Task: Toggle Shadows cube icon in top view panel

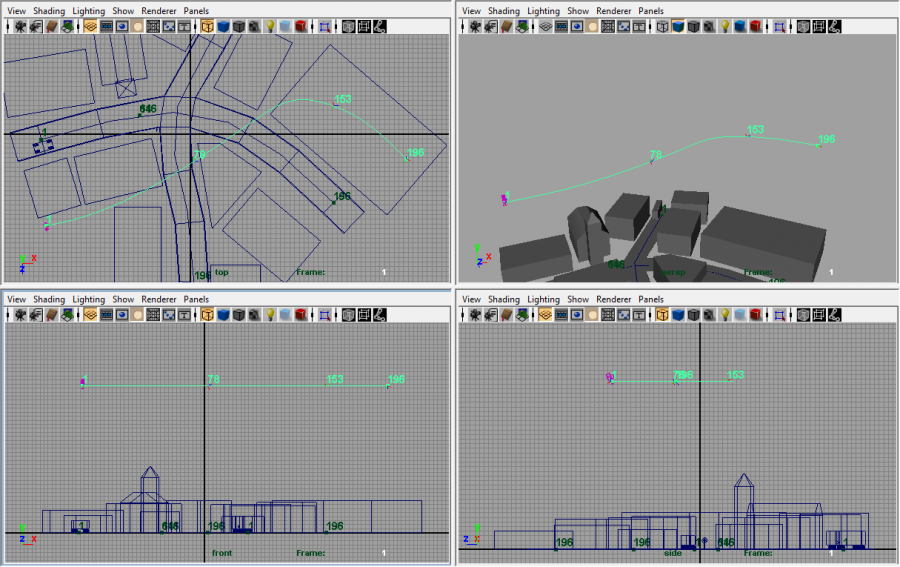Action: tap(285, 26)
